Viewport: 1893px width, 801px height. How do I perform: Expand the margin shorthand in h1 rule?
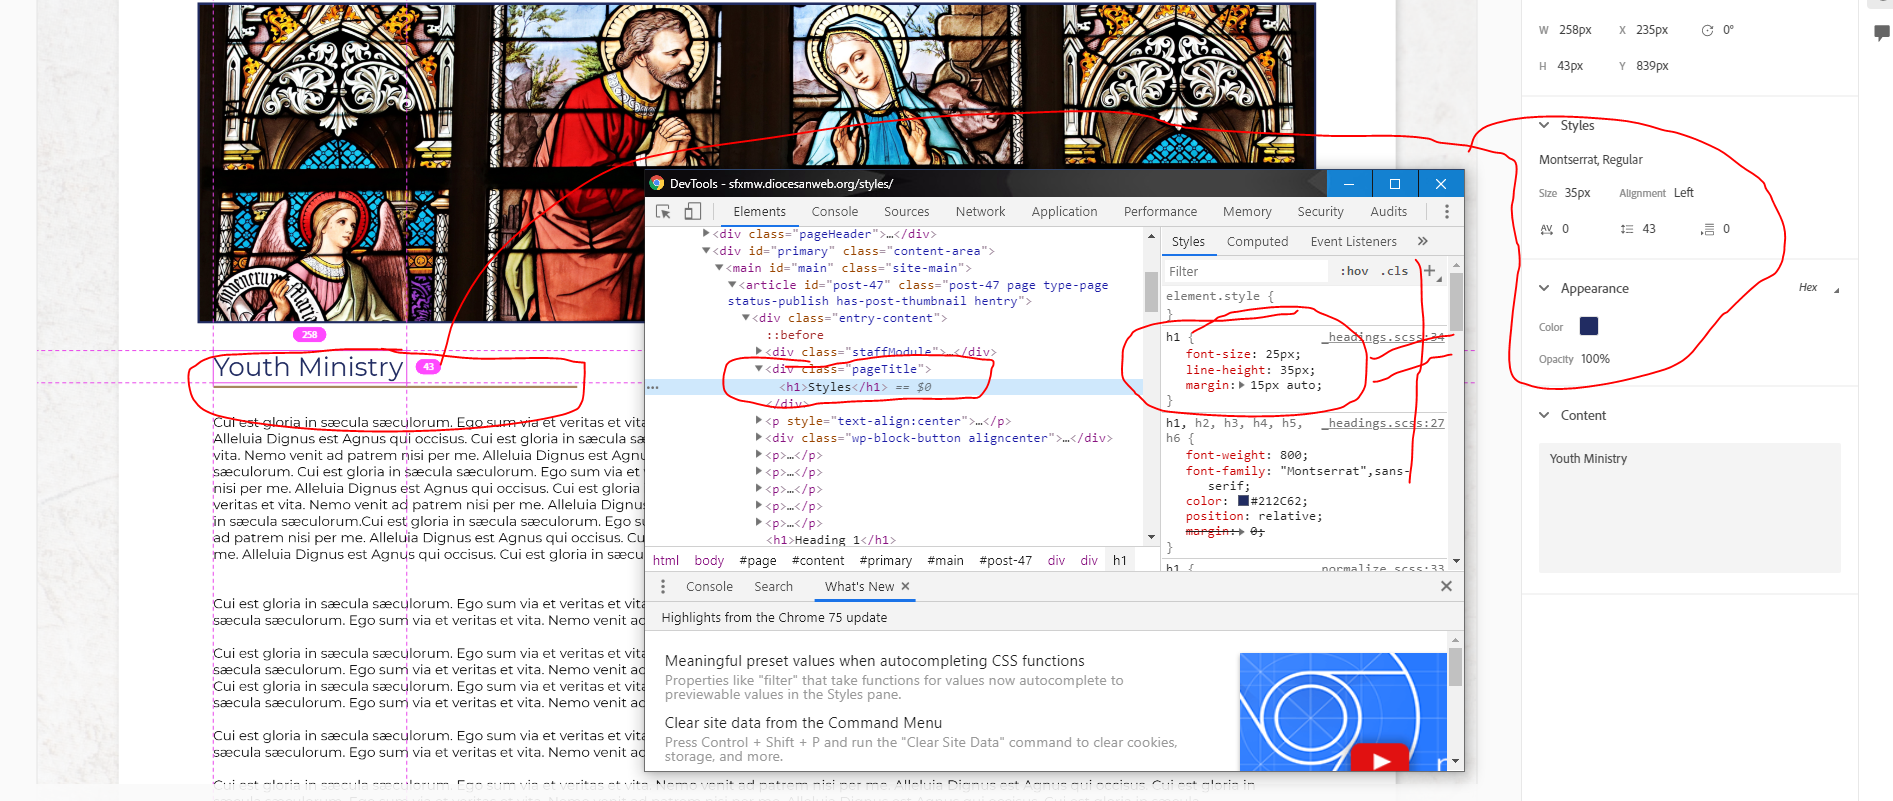(1242, 385)
